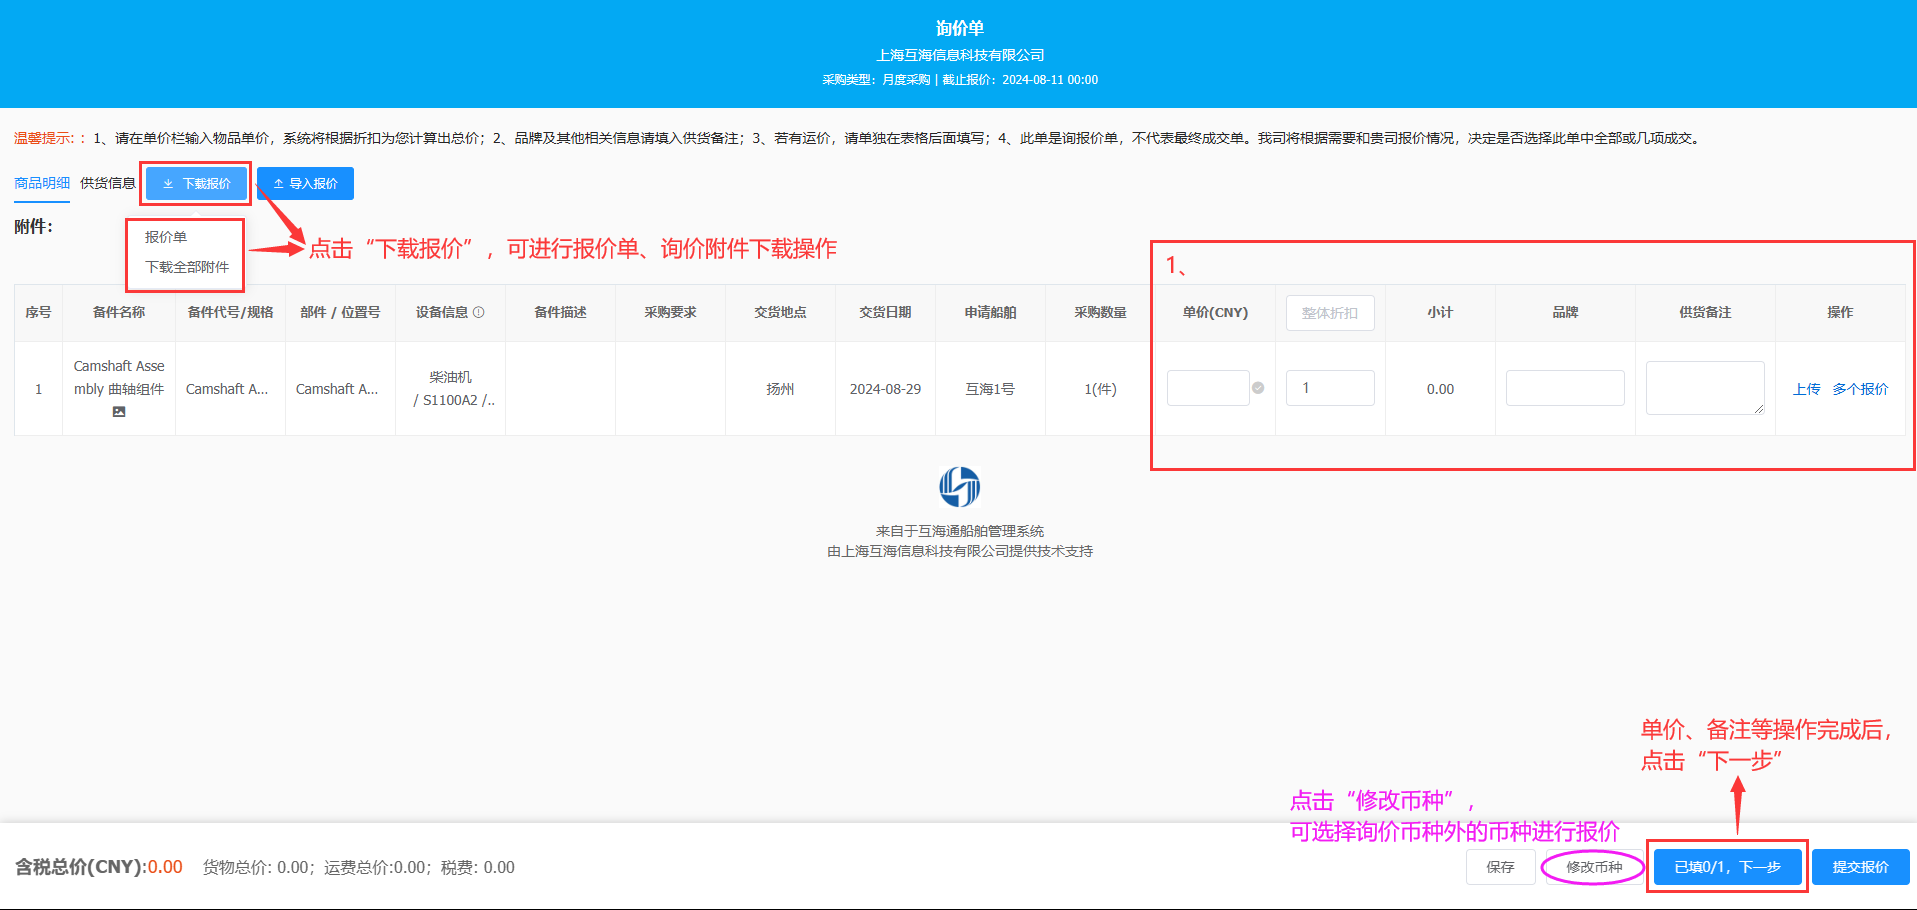
Task: Click the 序号 column header
Action: pos(38,312)
